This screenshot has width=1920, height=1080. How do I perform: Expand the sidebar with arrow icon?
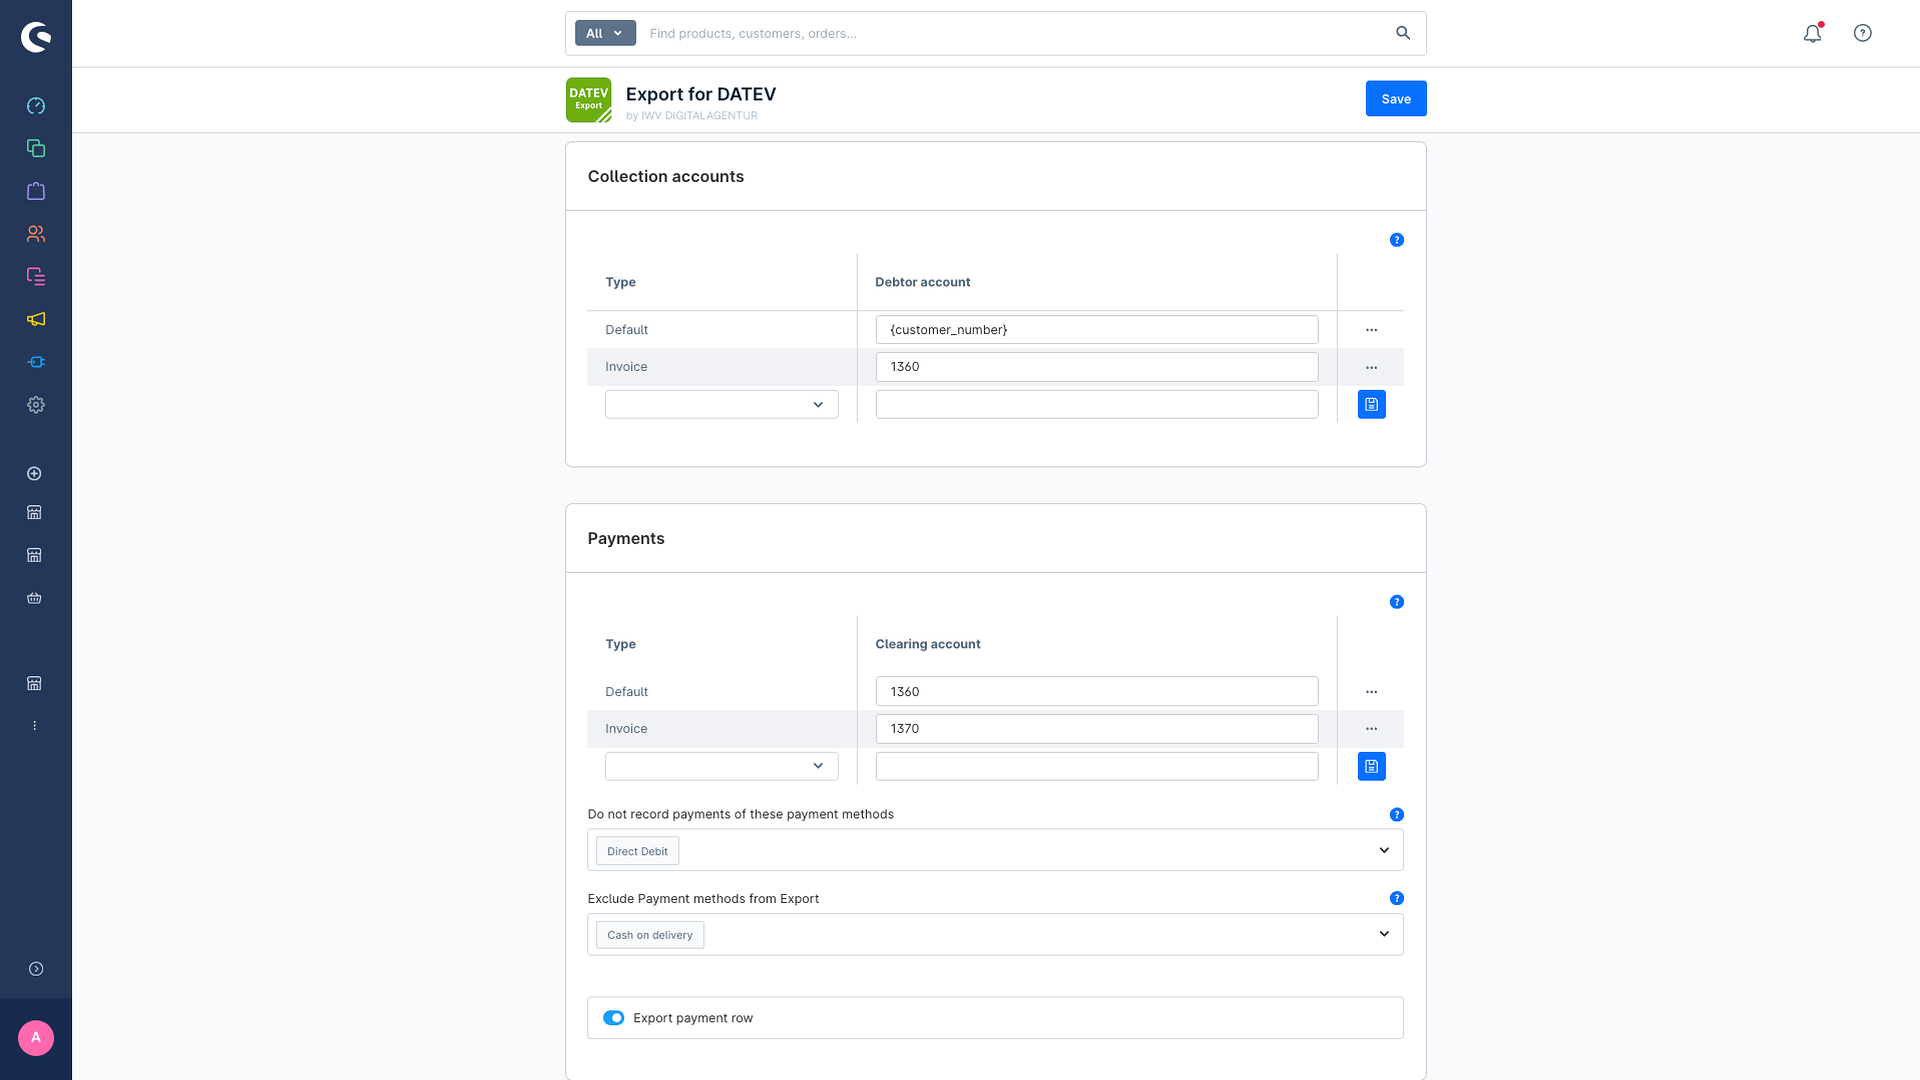coord(36,969)
